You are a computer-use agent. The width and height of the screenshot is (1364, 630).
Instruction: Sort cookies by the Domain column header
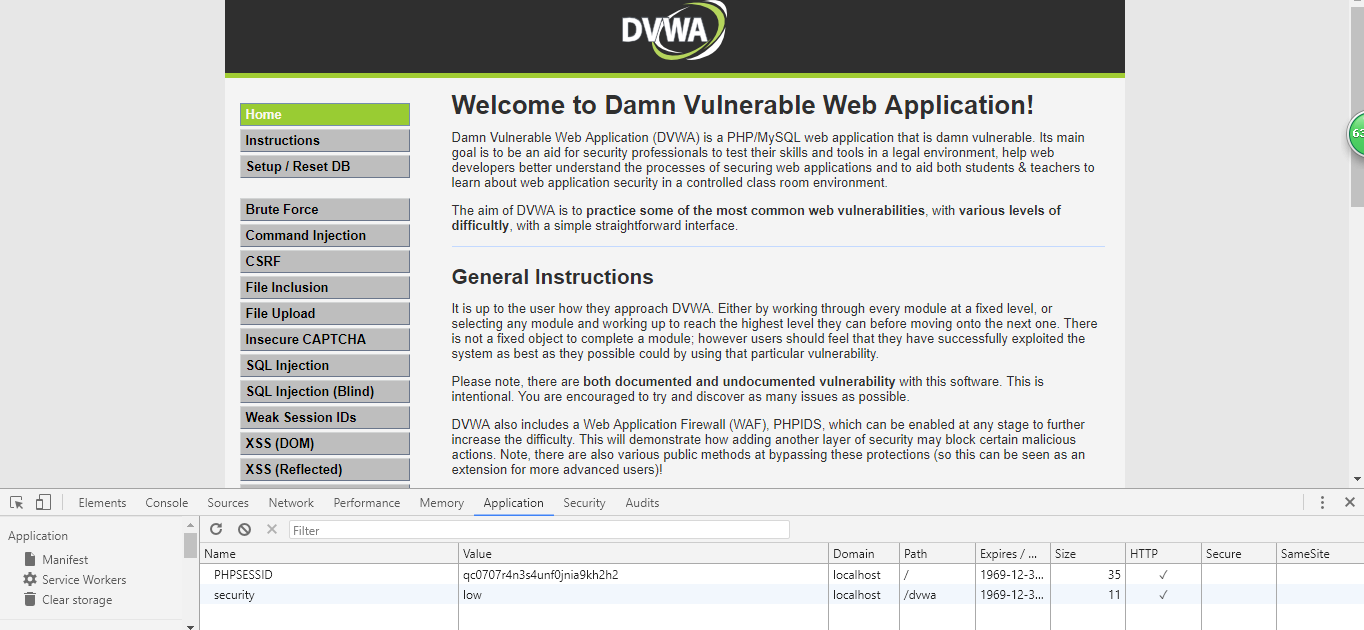tap(864, 553)
